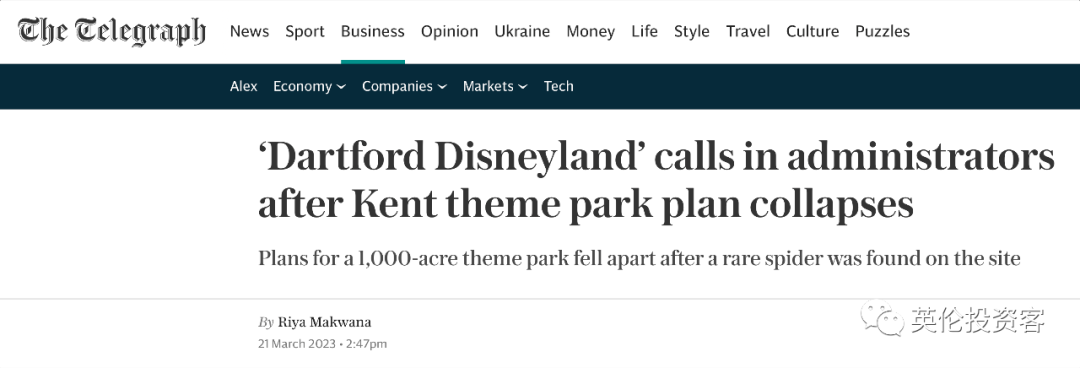The height and width of the screenshot is (368, 1080).
Task: Click the Dartford Disneyland article headline
Action: click(656, 180)
